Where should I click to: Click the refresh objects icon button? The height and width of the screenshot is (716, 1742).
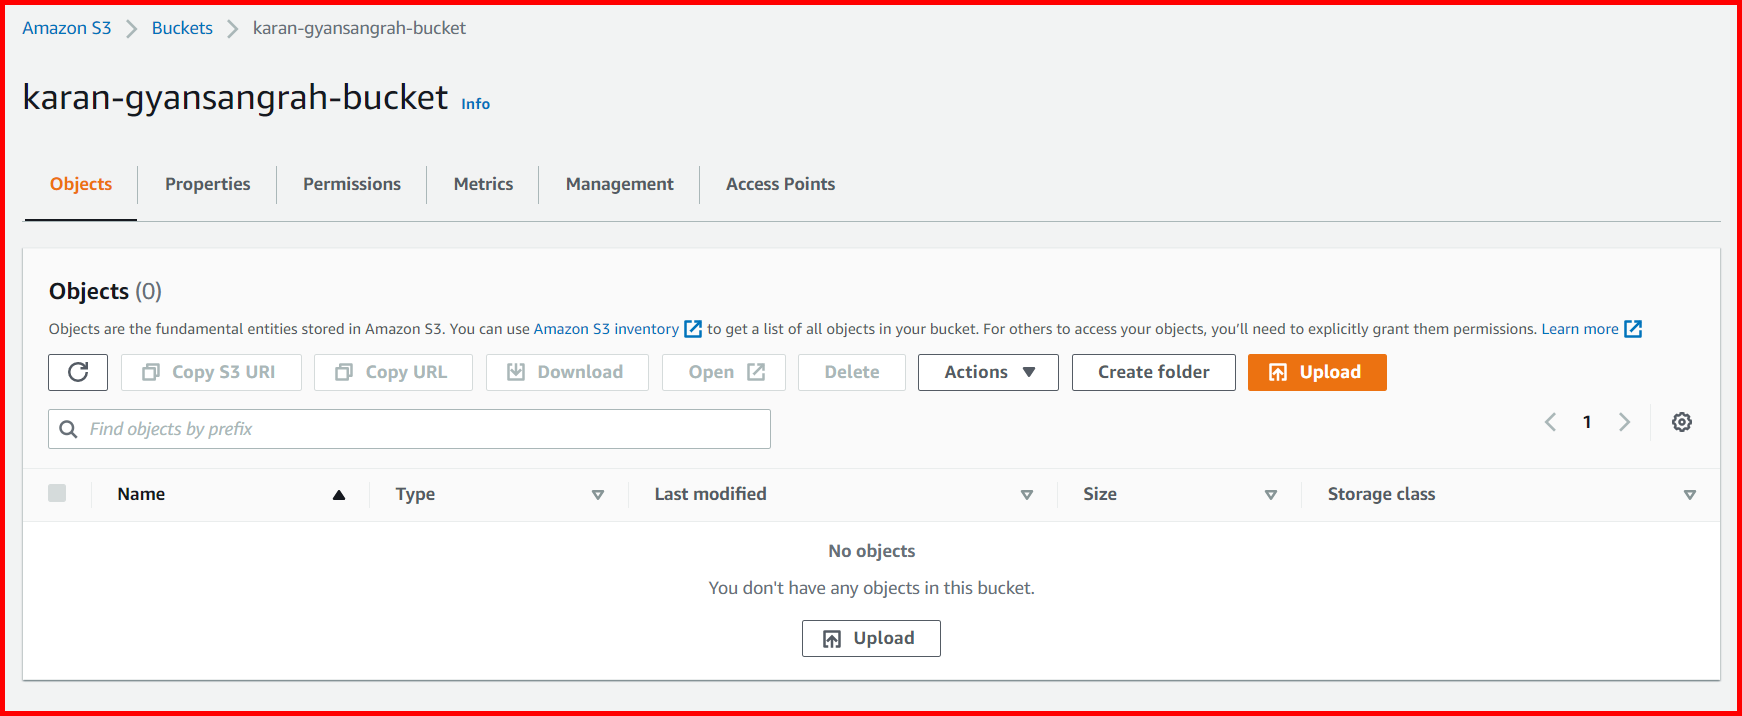pyautogui.click(x=78, y=372)
